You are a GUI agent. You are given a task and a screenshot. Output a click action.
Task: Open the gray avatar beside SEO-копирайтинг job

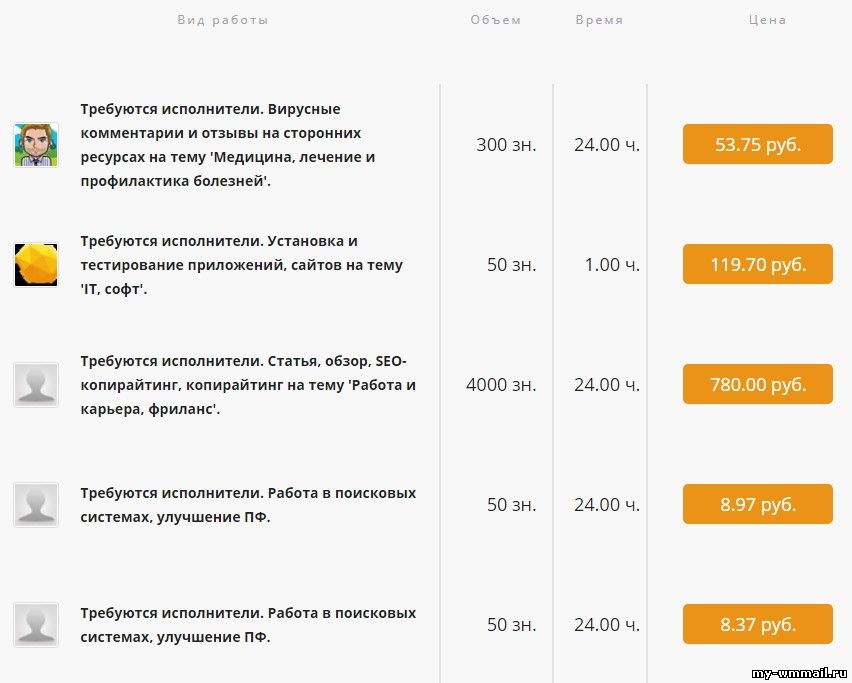coord(36,385)
